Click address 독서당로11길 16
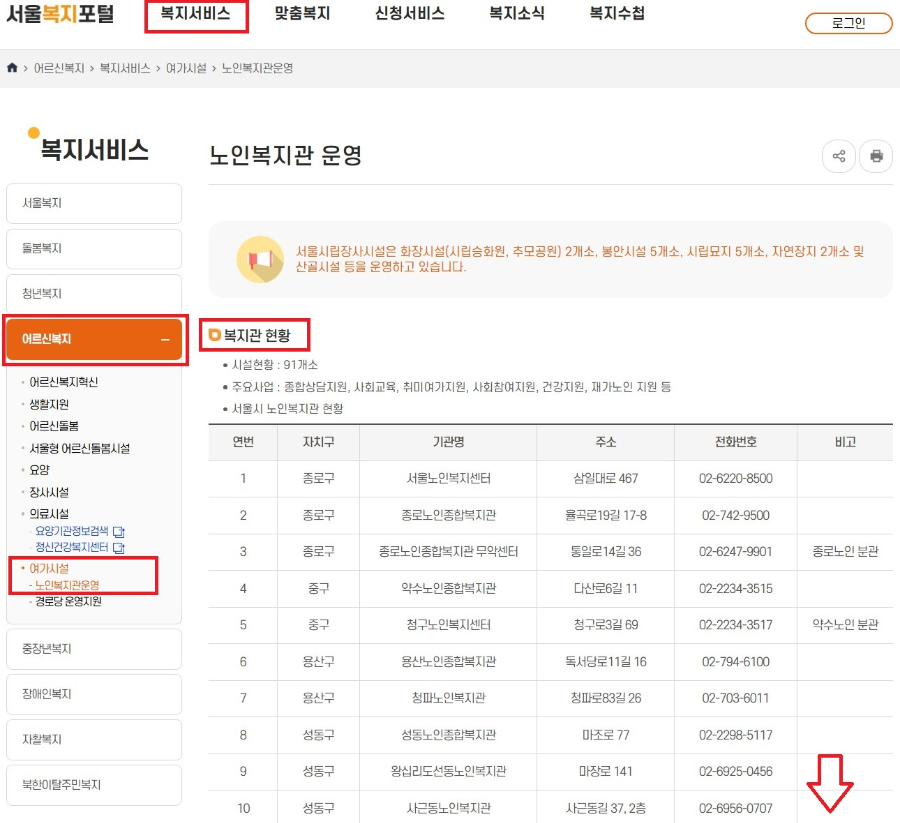 coord(606,662)
